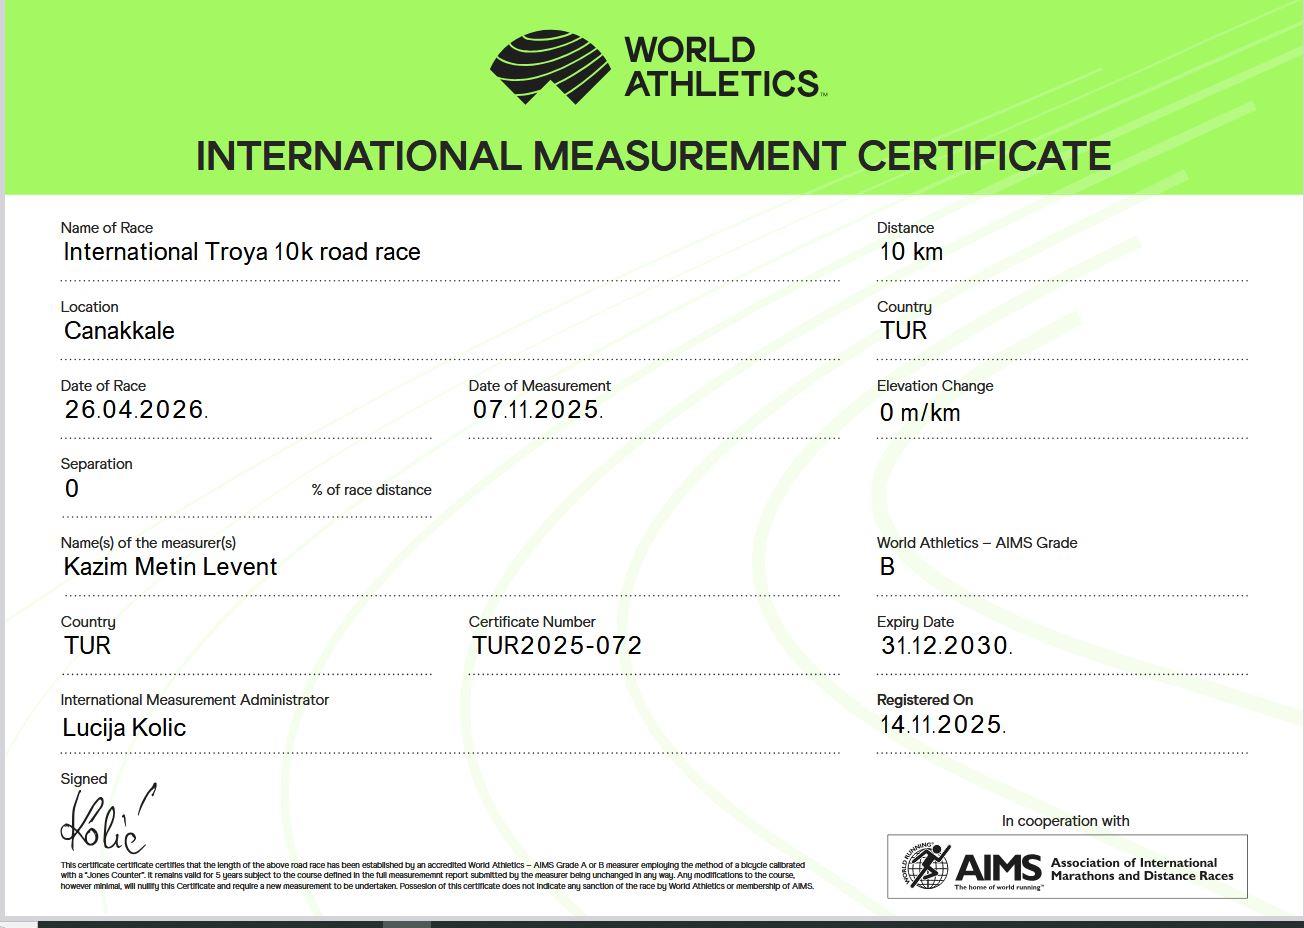1304x928 pixels.
Task: Click the Distance field showing 10 km
Action: (x=911, y=252)
